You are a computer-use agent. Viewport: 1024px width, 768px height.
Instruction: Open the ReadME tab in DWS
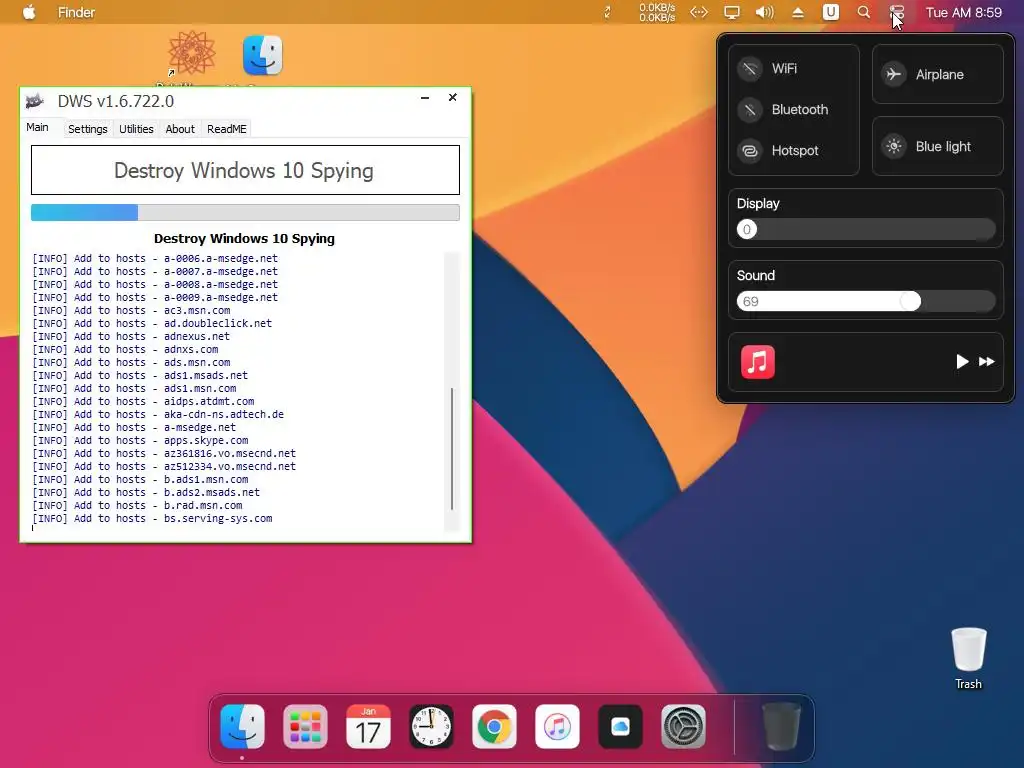point(227,129)
